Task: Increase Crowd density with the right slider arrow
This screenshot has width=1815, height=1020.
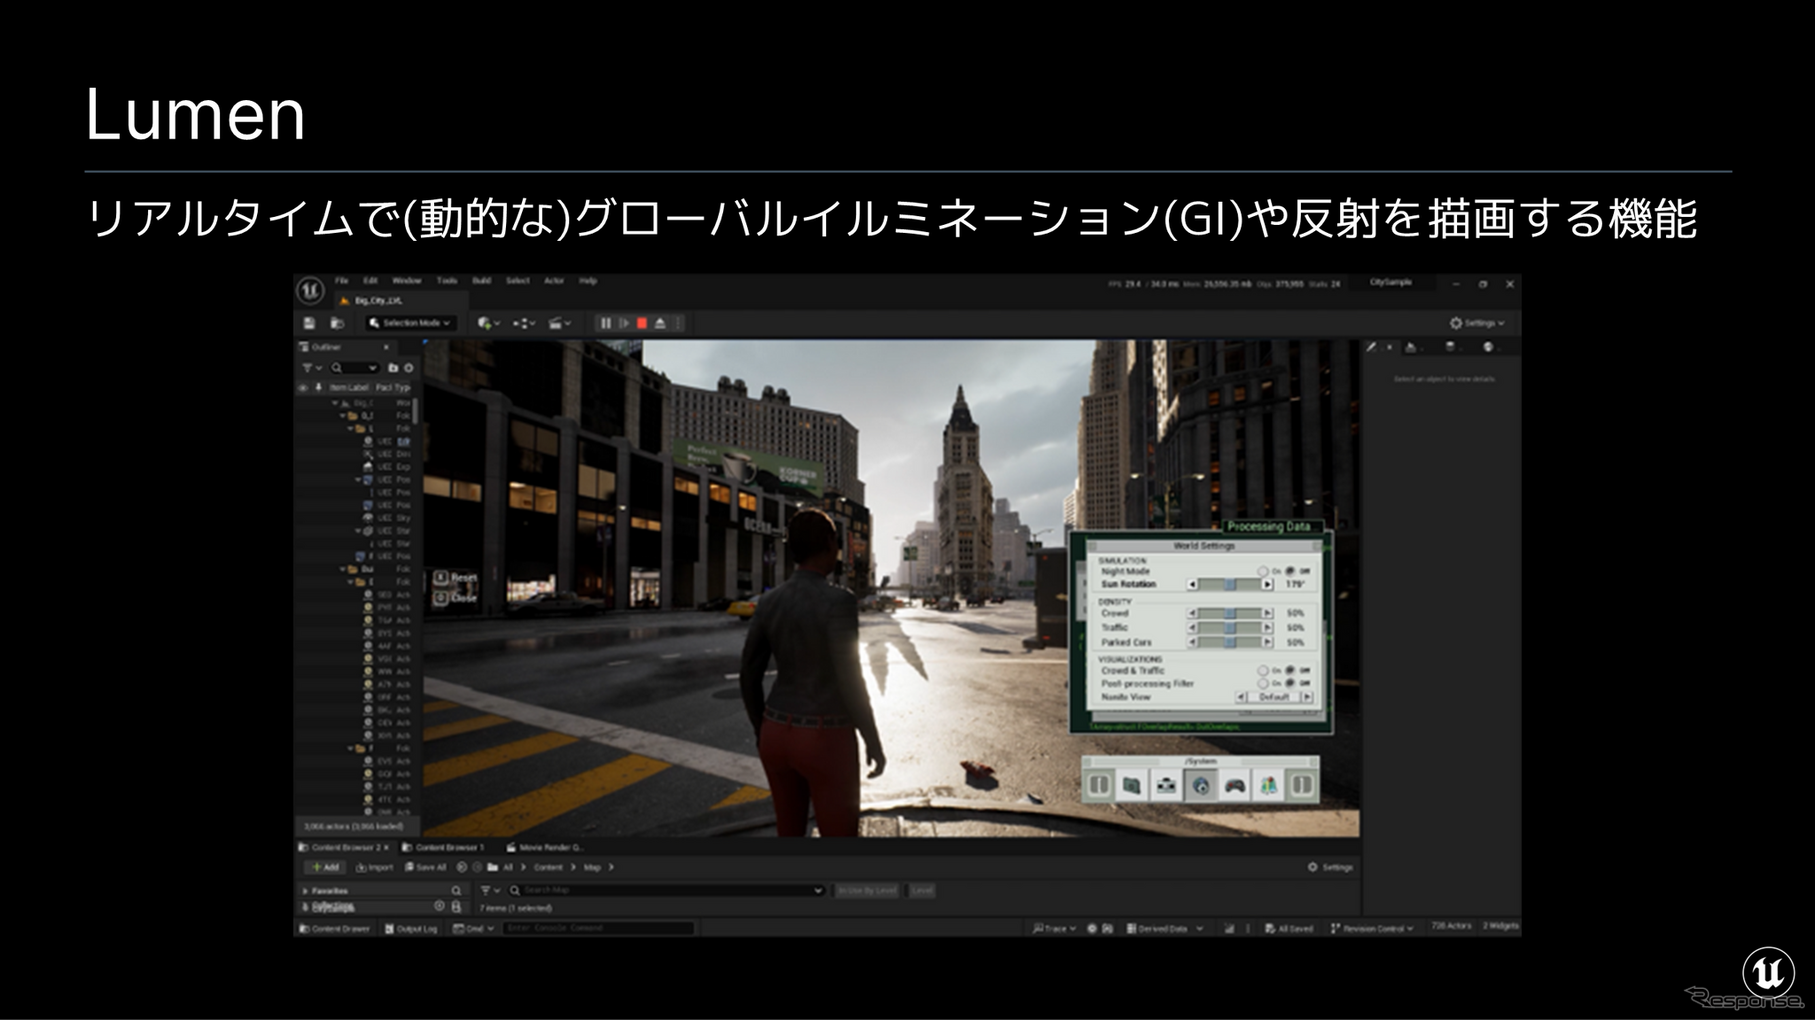Action: tap(1268, 613)
